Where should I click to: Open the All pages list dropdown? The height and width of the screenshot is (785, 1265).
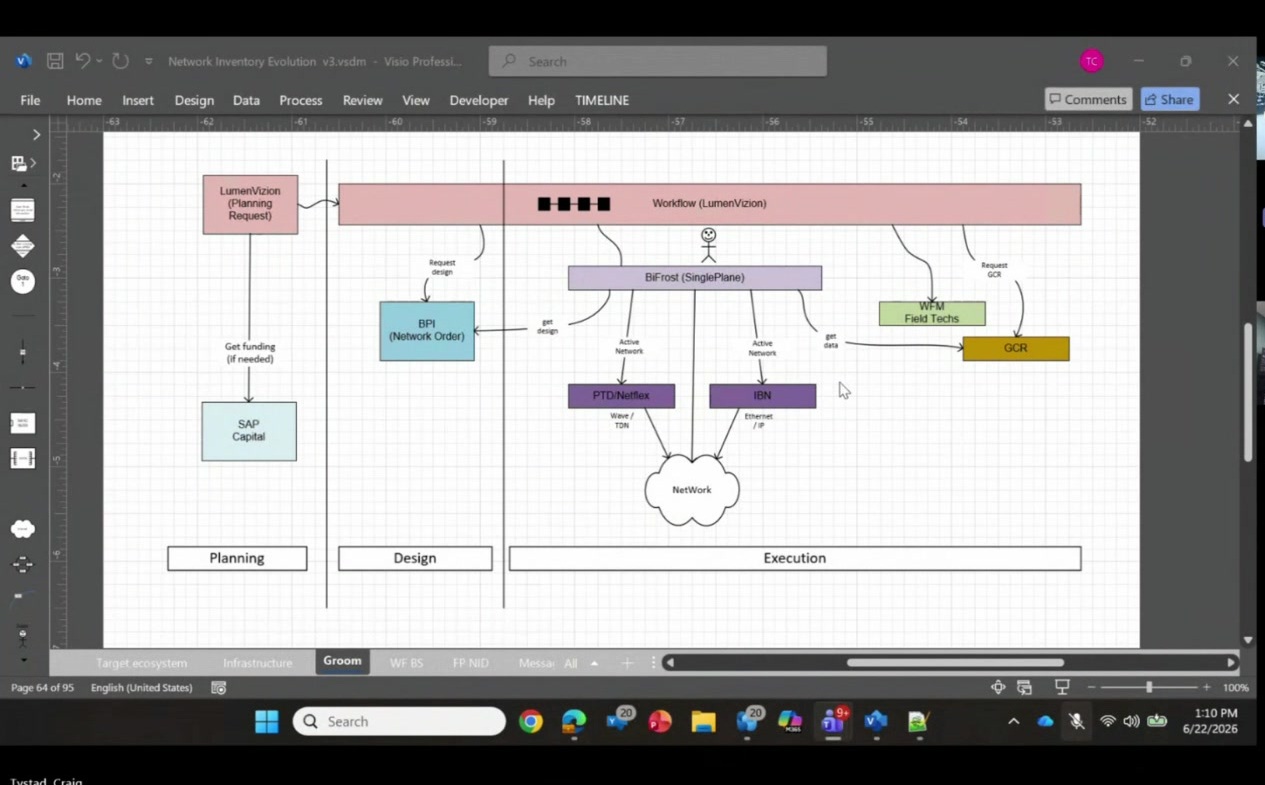(x=581, y=663)
